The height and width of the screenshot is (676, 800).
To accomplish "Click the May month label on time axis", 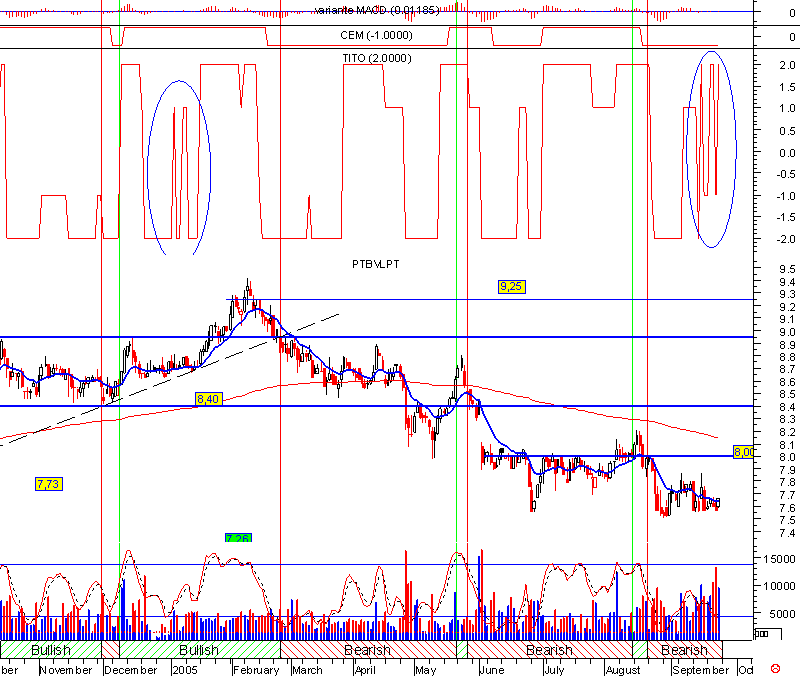I will 426,670.
